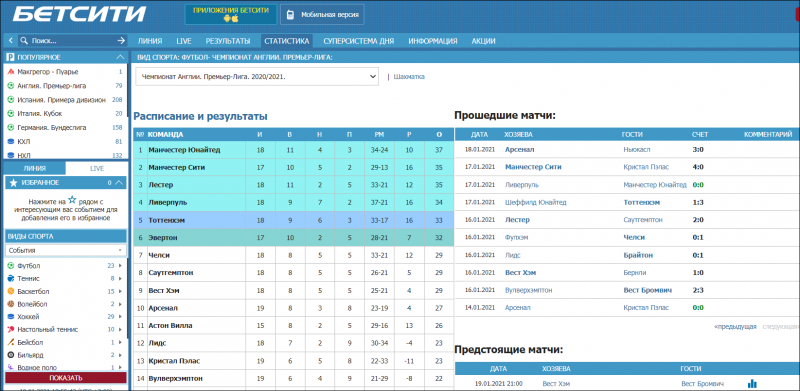Screen dimensions: 800x391
Task: Click Манчестер Юнайтед in standings table
Action: click(184, 150)
